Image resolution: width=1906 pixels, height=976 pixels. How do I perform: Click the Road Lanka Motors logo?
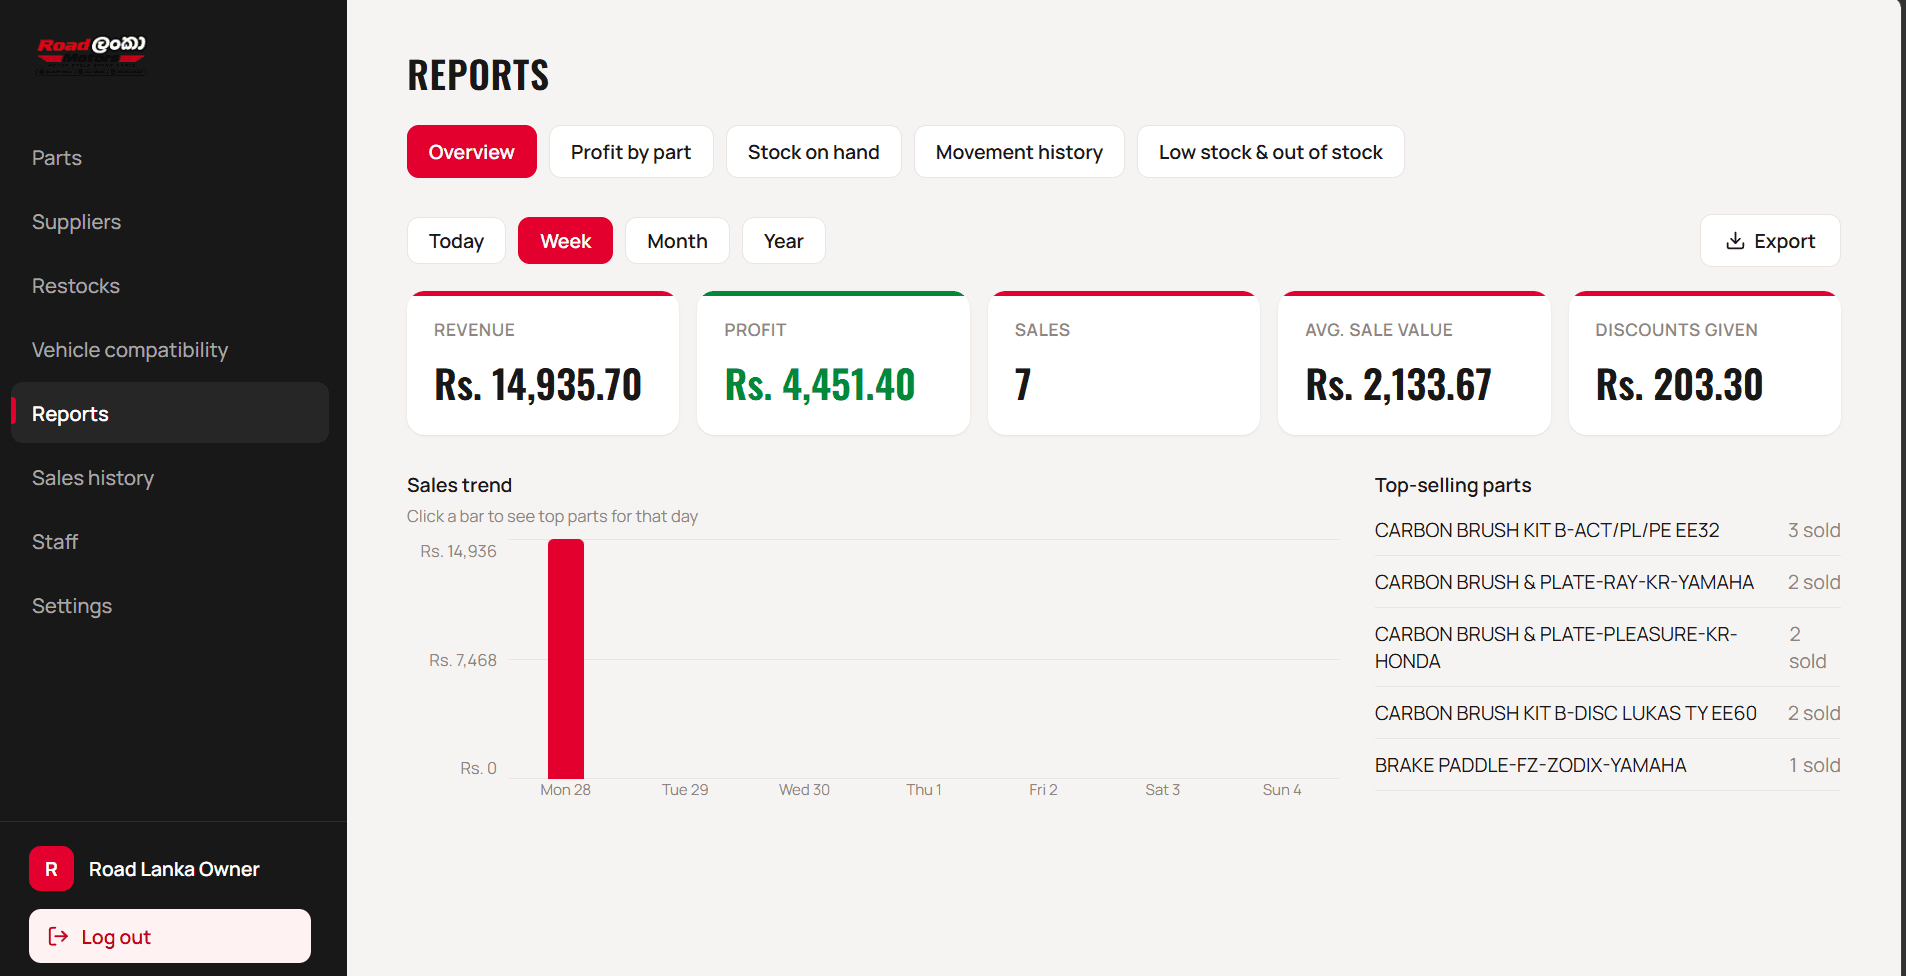click(x=91, y=55)
